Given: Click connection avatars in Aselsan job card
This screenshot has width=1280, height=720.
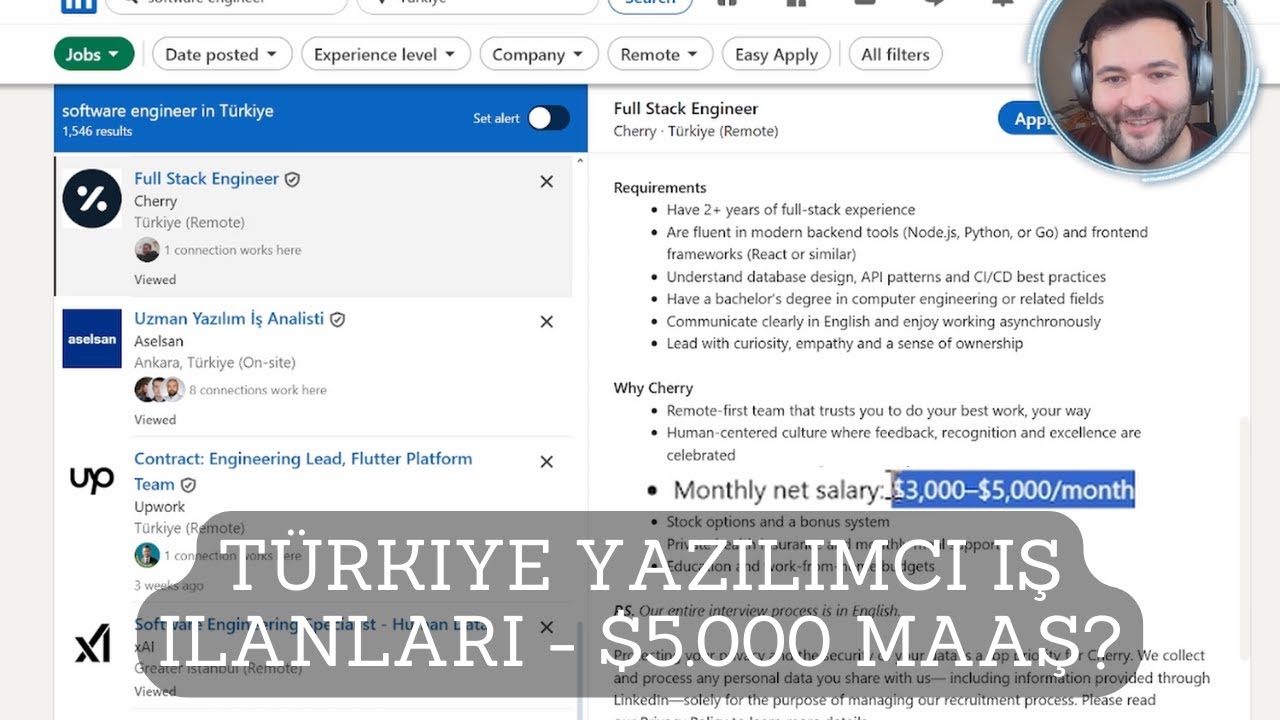Looking at the screenshot, I should pyautogui.click(x=159, y=390).
